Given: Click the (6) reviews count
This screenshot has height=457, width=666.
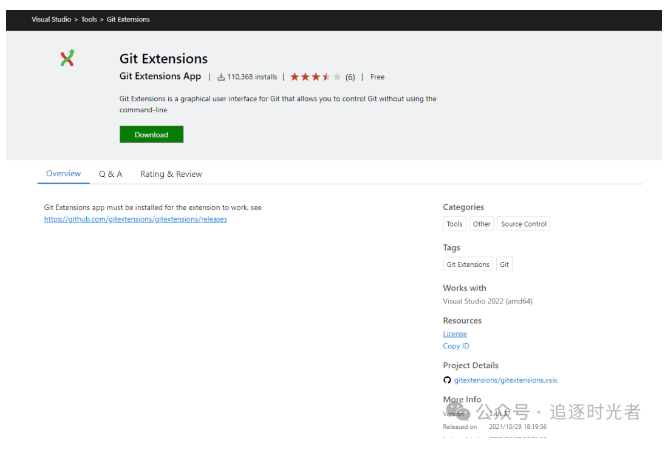Looking at the screenshot, I should coord(350,77).
